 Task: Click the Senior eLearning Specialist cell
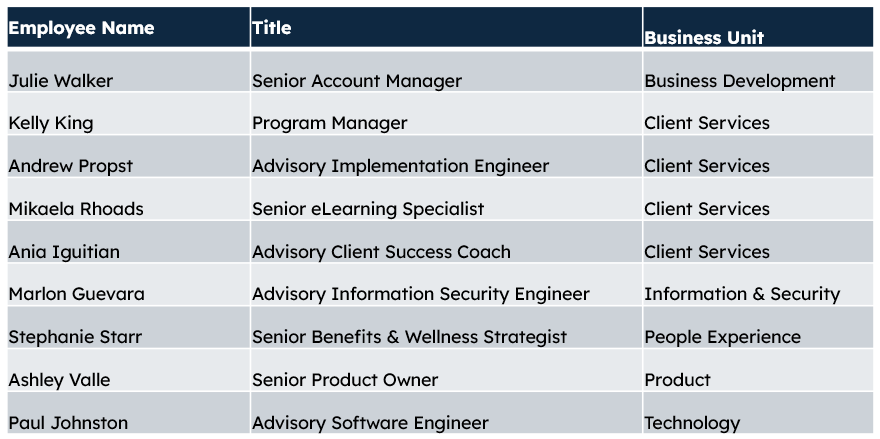(446, 199)
